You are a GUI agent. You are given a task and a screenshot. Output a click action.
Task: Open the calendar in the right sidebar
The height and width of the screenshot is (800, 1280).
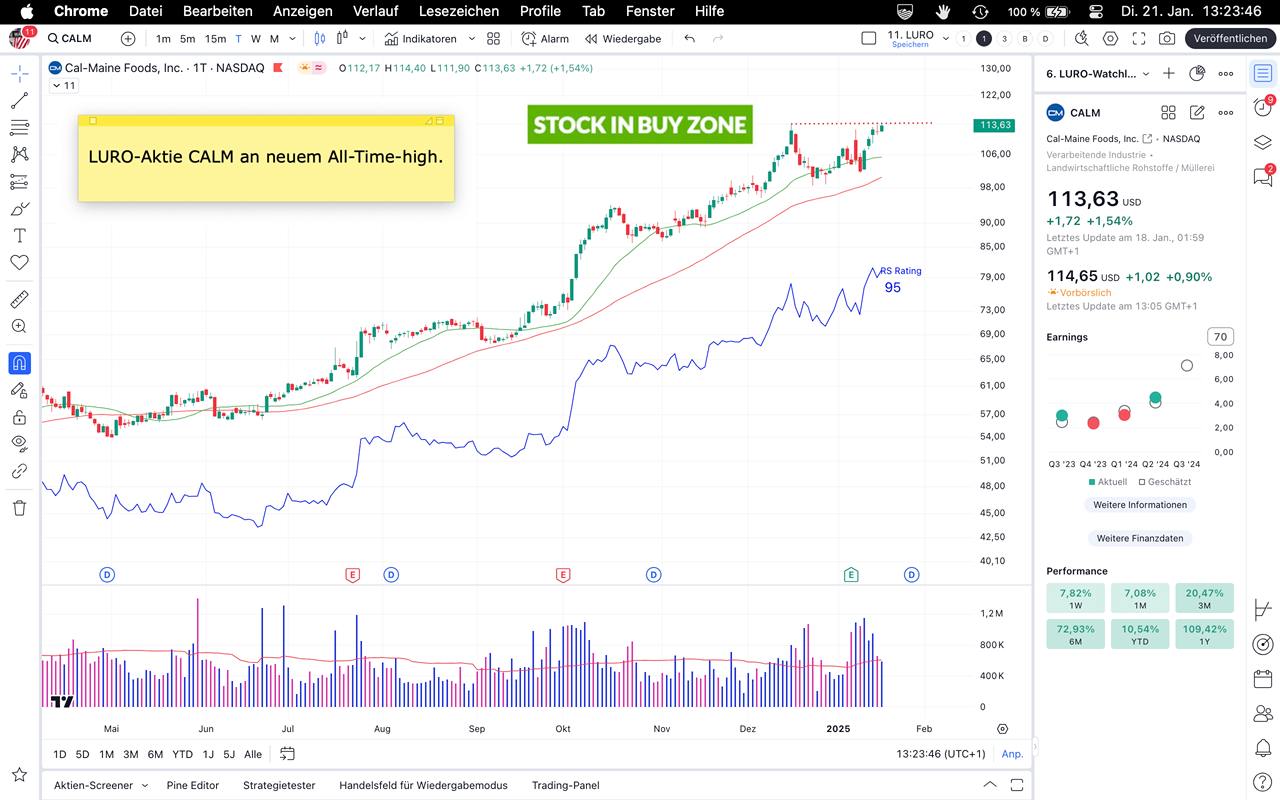[x=1263, y=679]
